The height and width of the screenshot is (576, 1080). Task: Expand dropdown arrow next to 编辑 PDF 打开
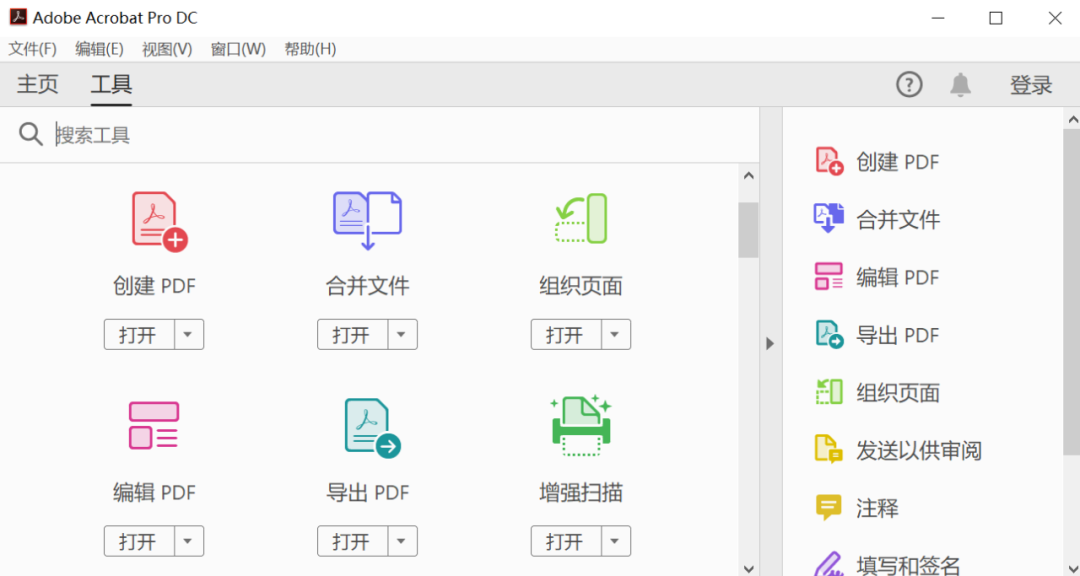(189, 542)
